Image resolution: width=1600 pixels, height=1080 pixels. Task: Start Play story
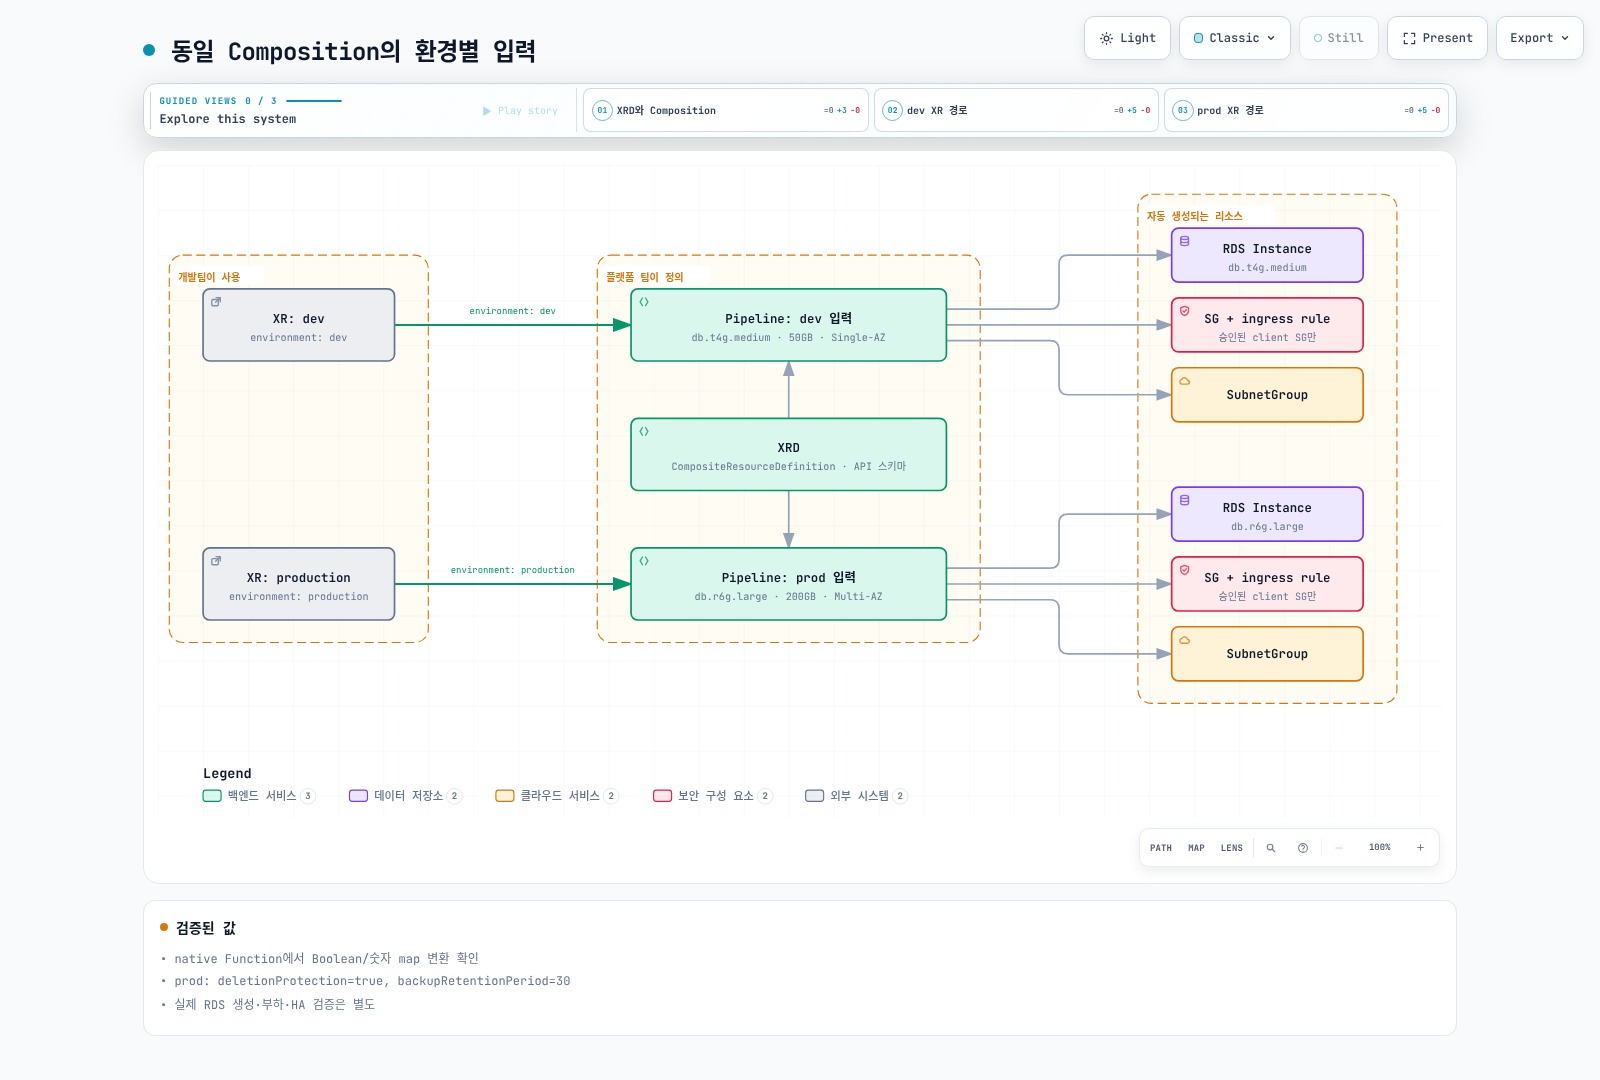[520, 111]
